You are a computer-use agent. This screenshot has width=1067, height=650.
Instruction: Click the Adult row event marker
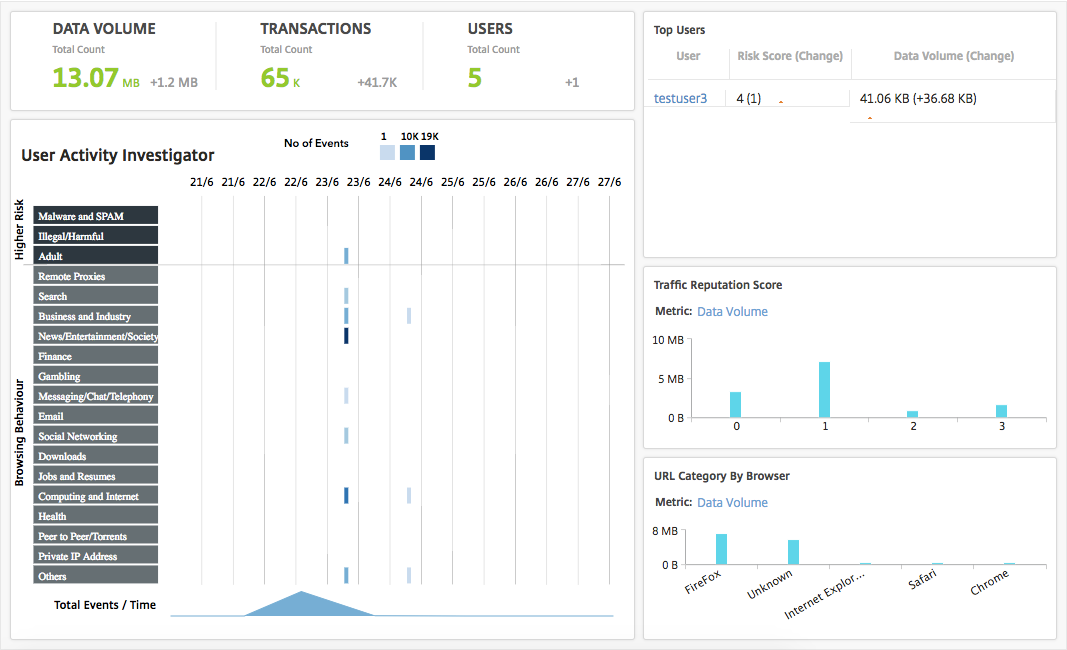pyautogui.click(x=346, y=256)
